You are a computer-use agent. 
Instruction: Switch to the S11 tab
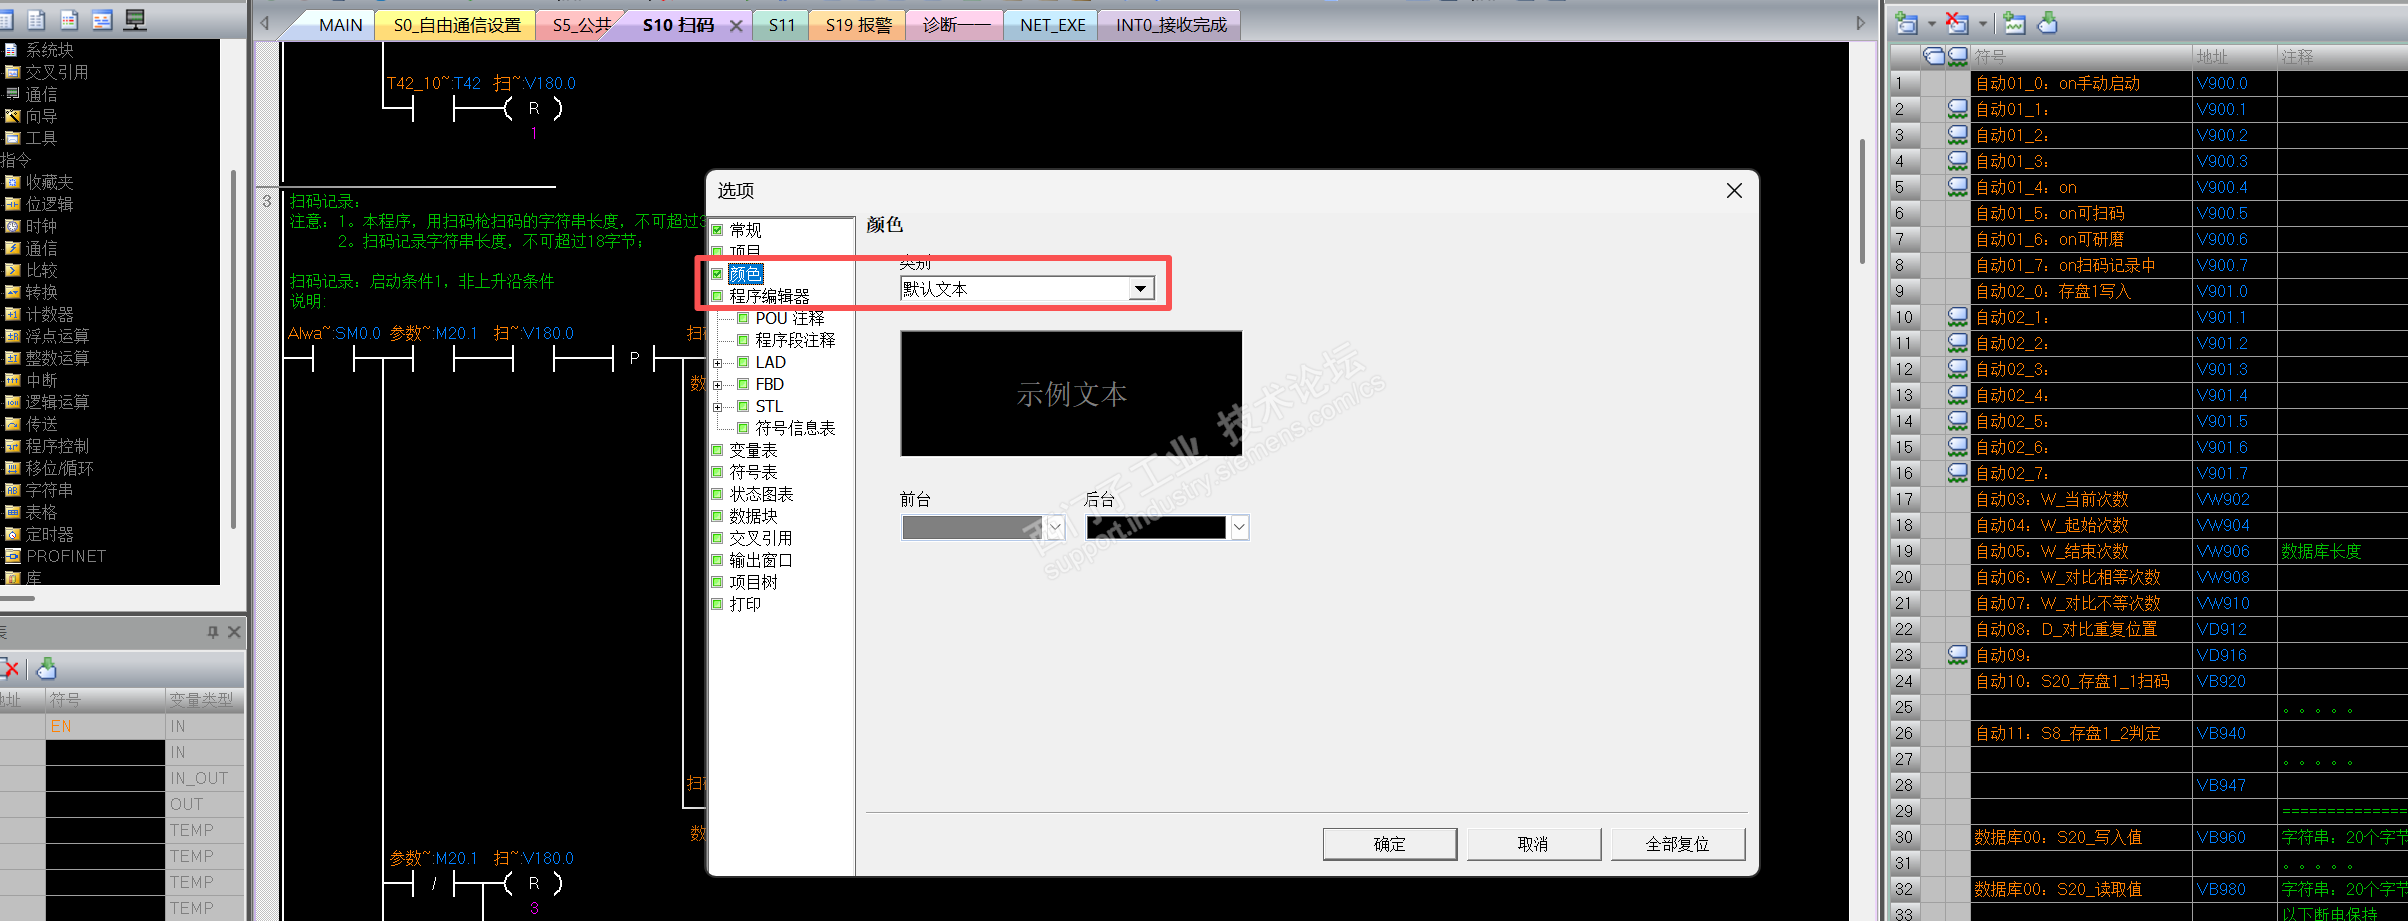(782, 25)
